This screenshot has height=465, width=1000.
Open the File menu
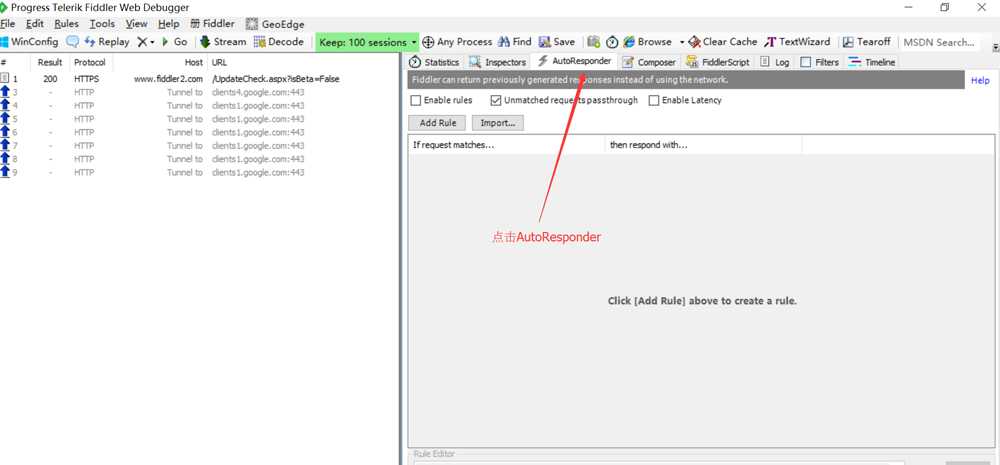[8, 24]
